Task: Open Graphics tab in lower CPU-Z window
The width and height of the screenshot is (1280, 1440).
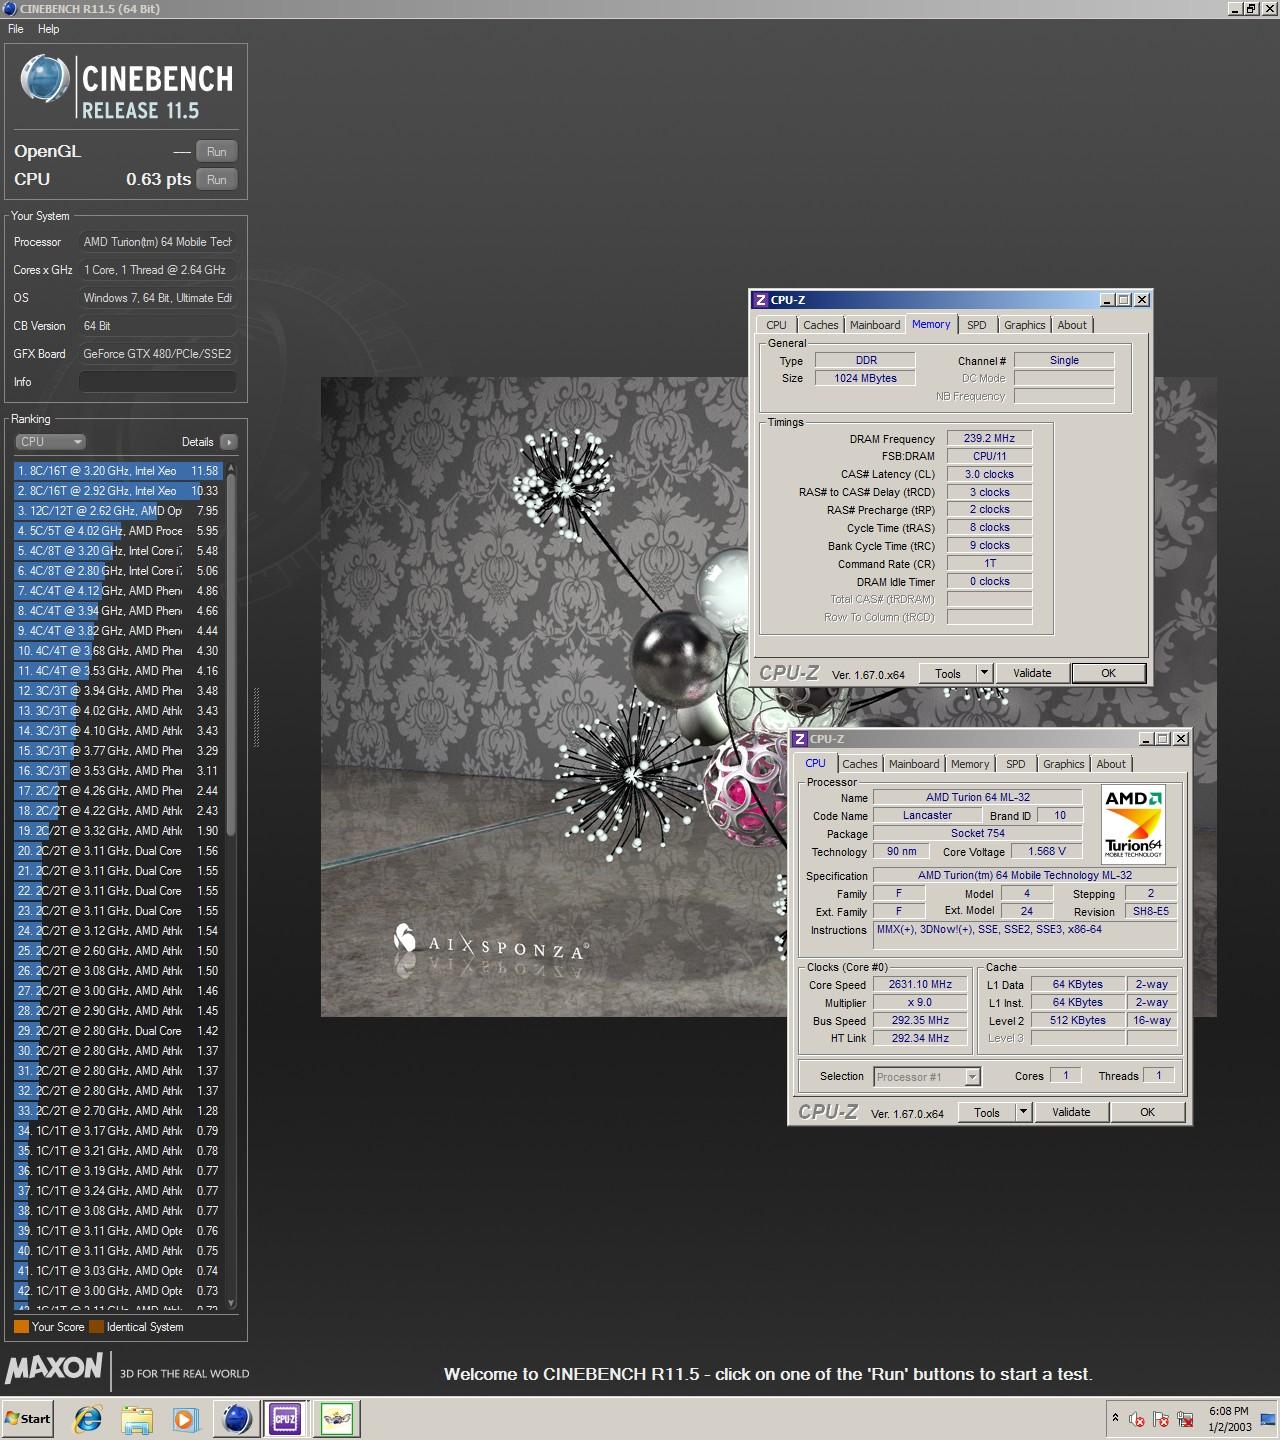Action: (x=1064, y=764)
